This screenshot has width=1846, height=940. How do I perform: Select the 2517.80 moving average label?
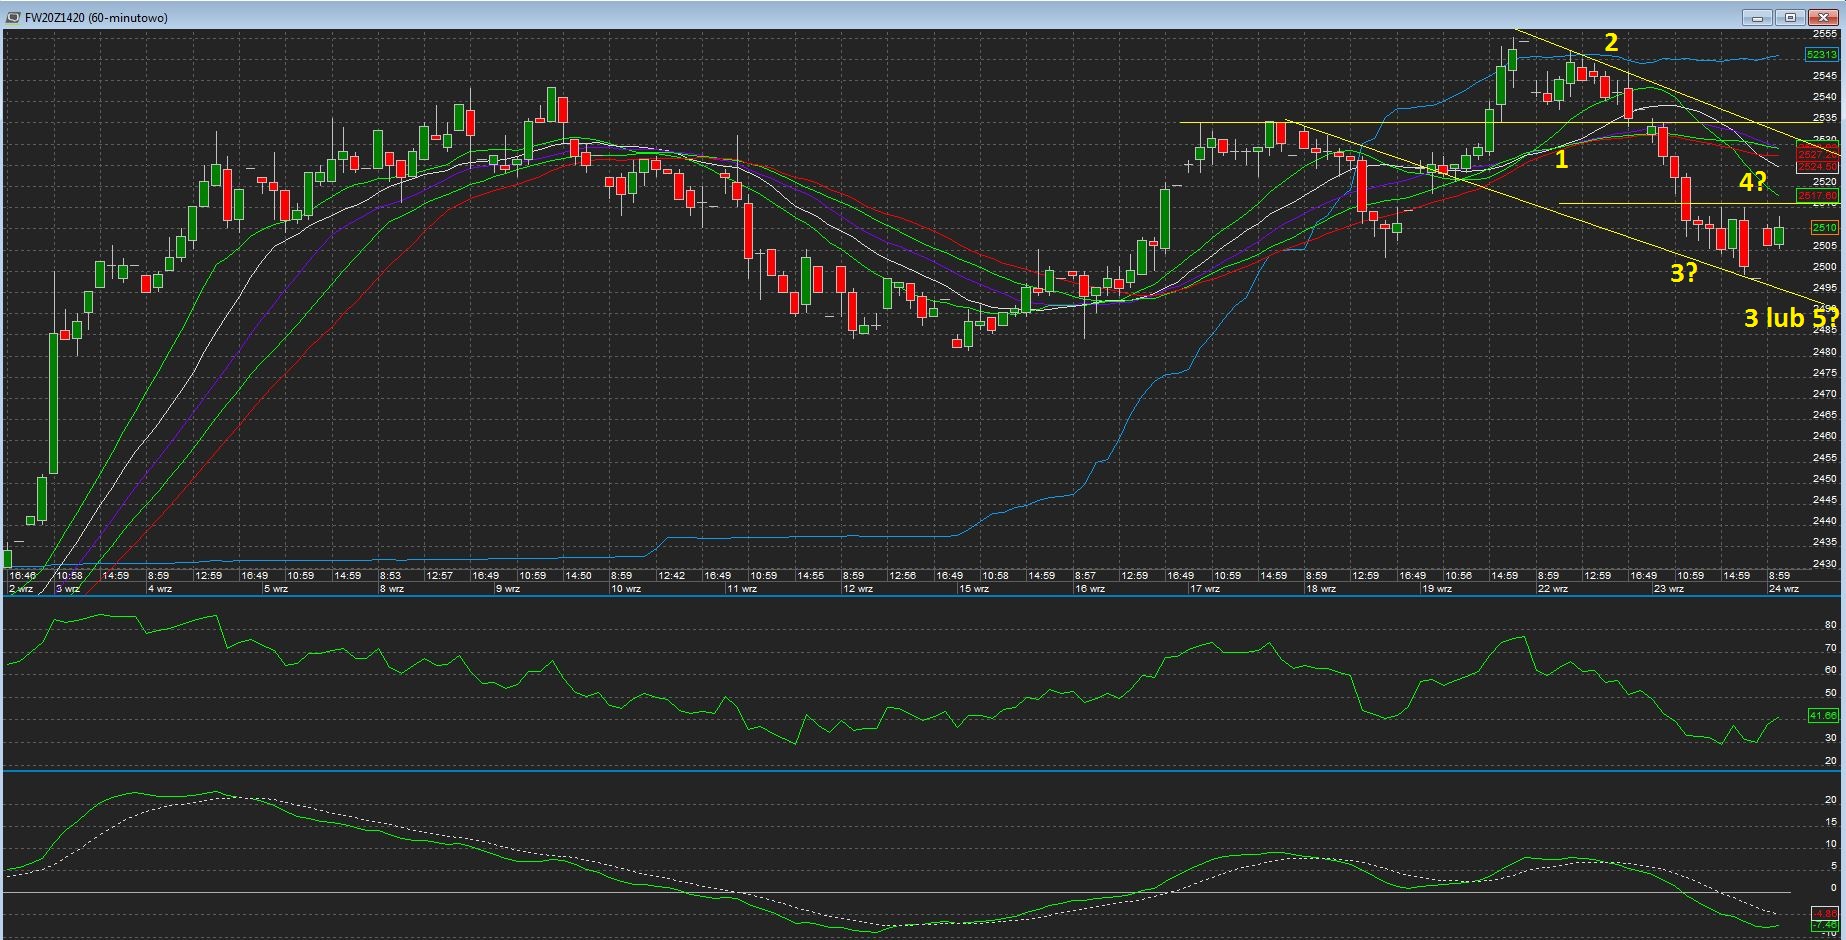click(1817, 196)
